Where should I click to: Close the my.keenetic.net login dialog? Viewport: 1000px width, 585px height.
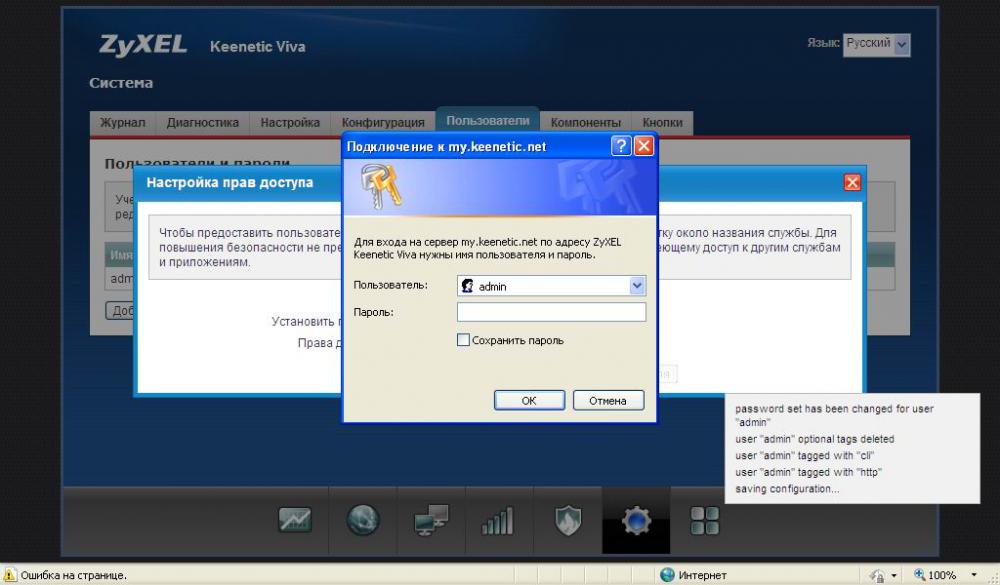[x=644, y=146]
